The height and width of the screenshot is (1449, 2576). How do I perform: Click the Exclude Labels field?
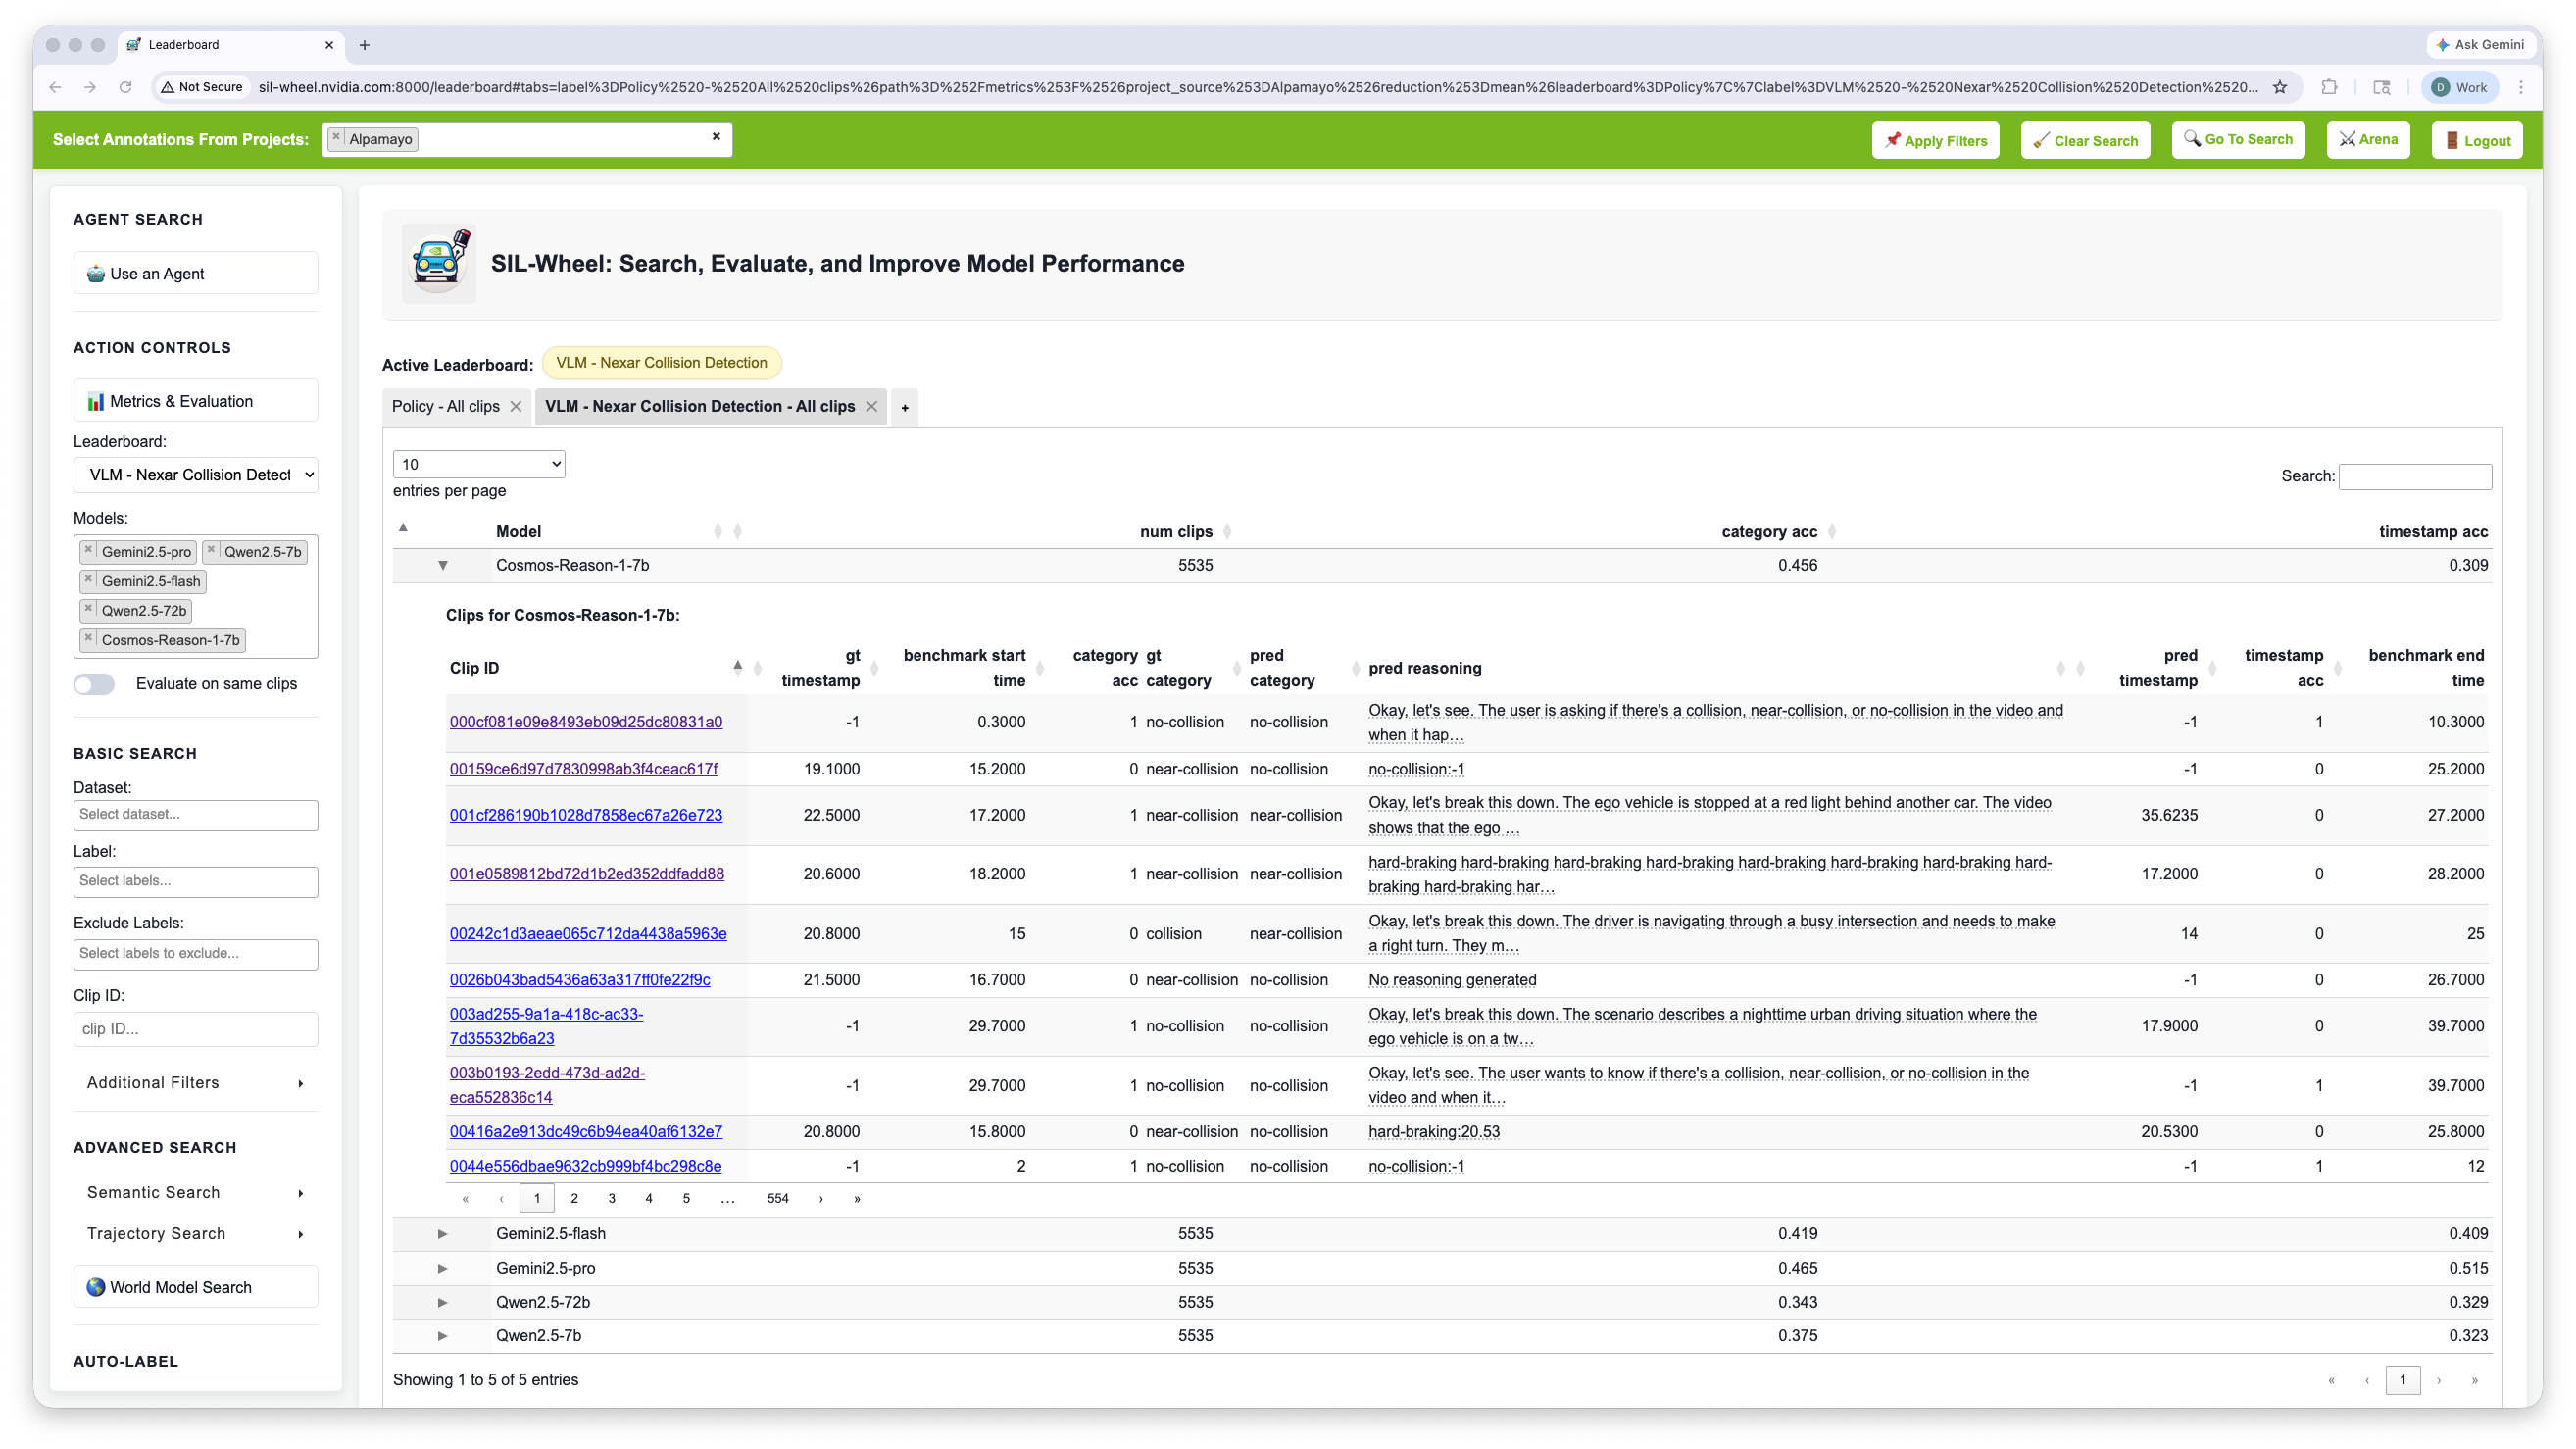196,954
